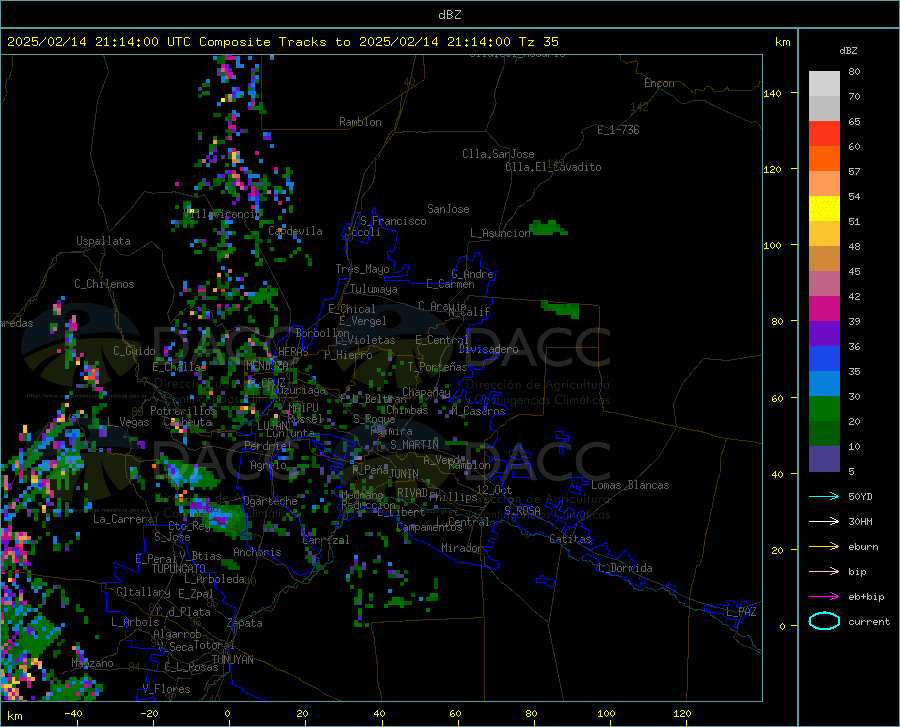Viewport: 900px width, 727px height.
Task: Click the Villavicencio map label
Action: pos(222,214)
